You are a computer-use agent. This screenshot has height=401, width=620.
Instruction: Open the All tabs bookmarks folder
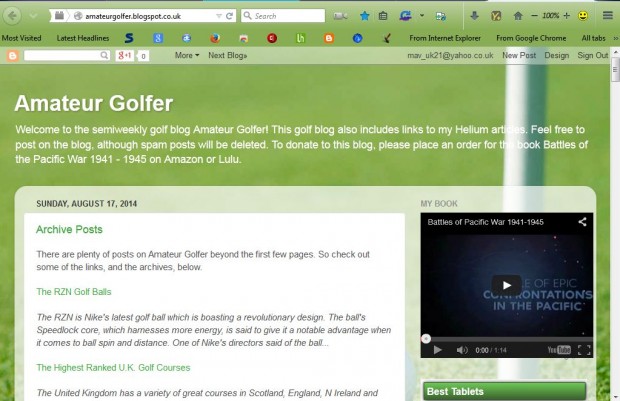(x=593, y=38)
